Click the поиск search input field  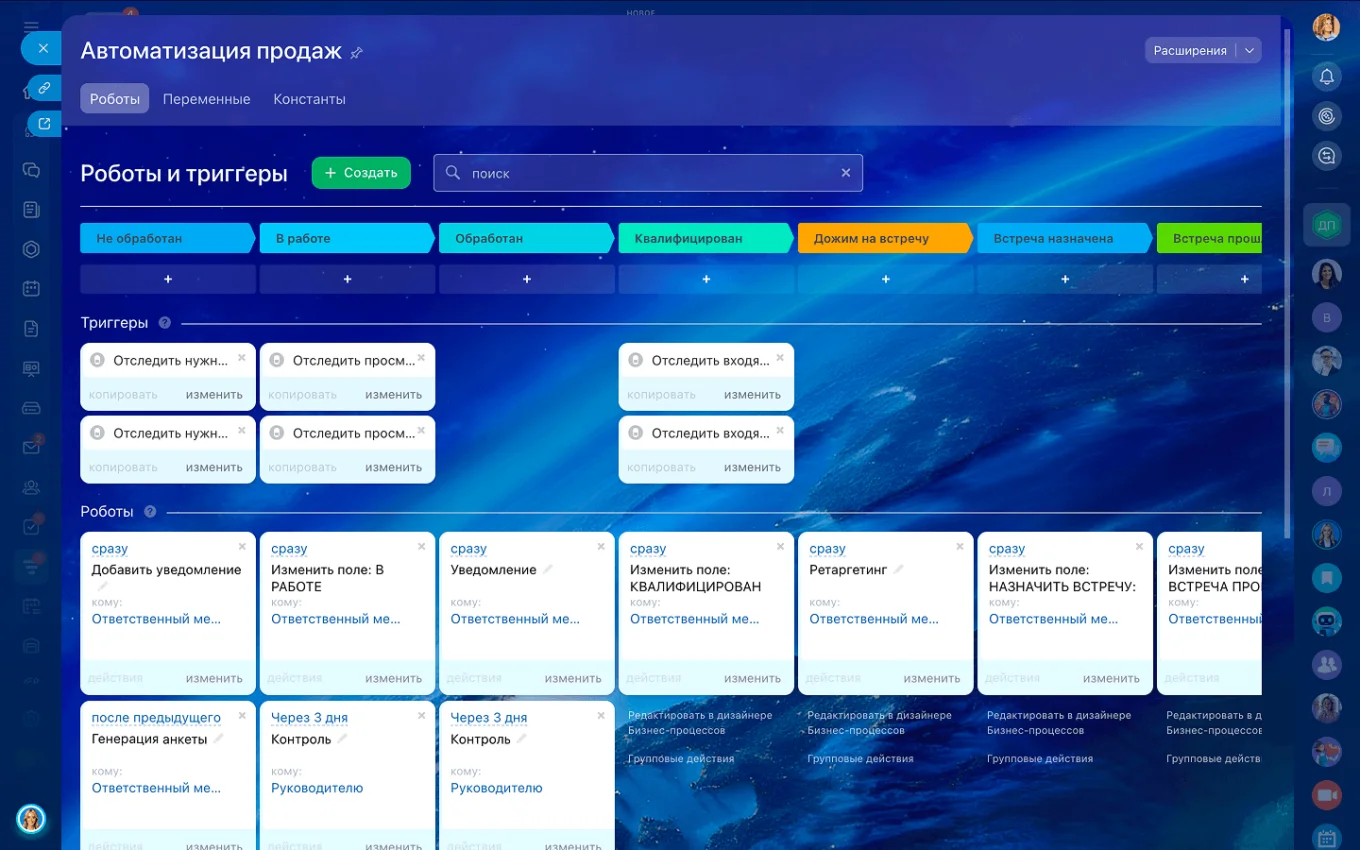coord(640,173)
